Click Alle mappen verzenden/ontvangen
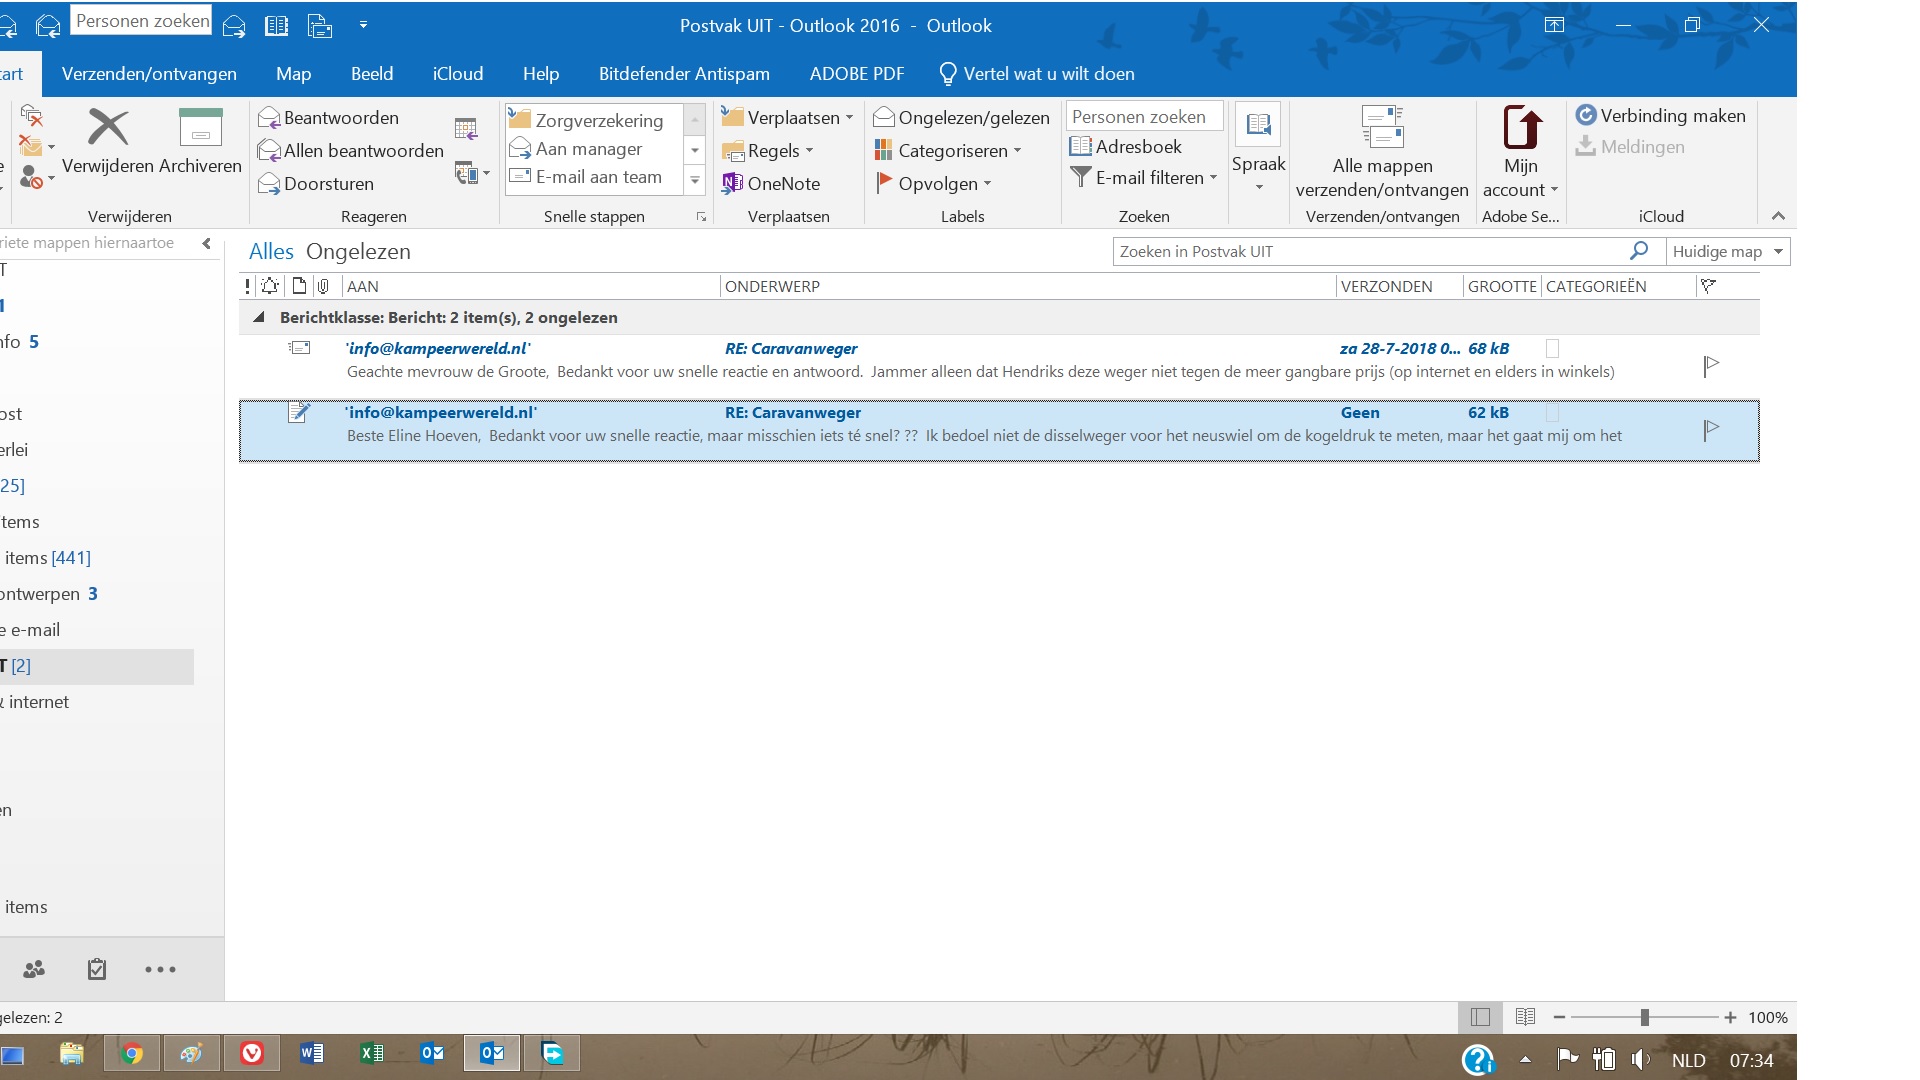 tap(1382, 150)
